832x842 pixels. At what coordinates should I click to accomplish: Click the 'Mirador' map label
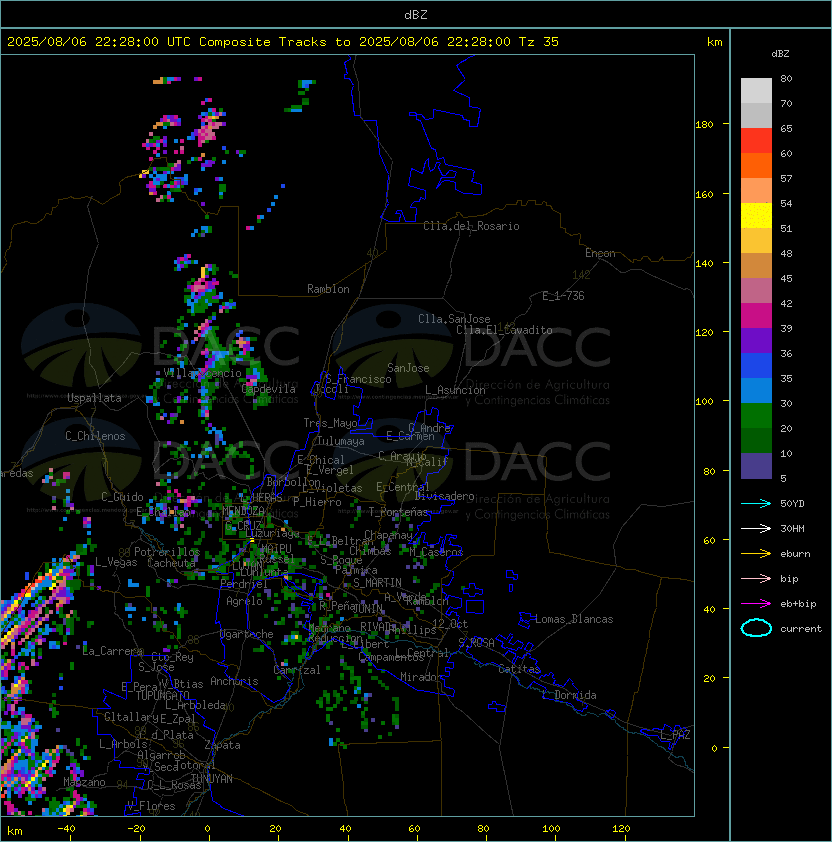pos(421,677)
